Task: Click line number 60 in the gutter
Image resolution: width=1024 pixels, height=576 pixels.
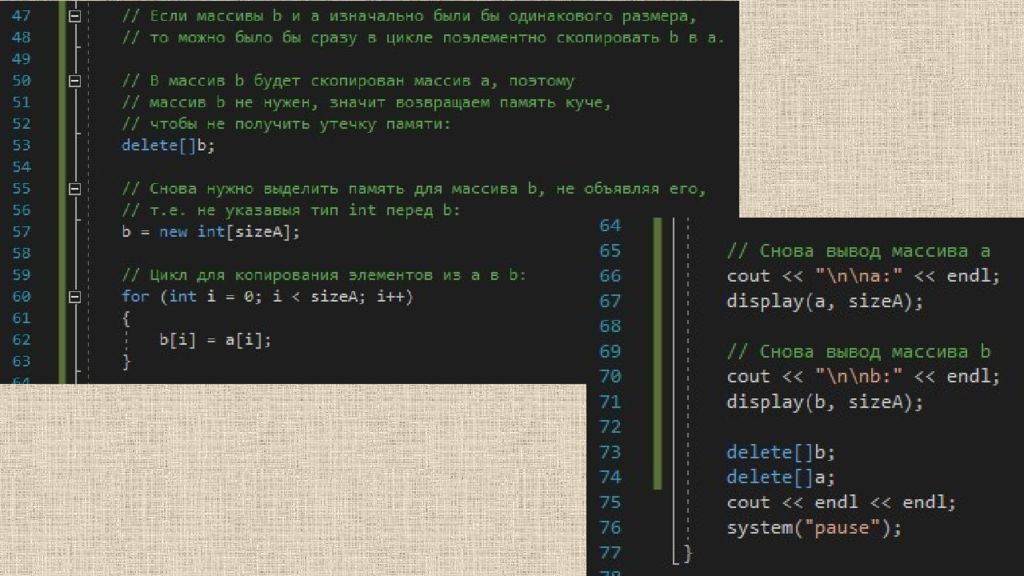Action: [22, 296]
